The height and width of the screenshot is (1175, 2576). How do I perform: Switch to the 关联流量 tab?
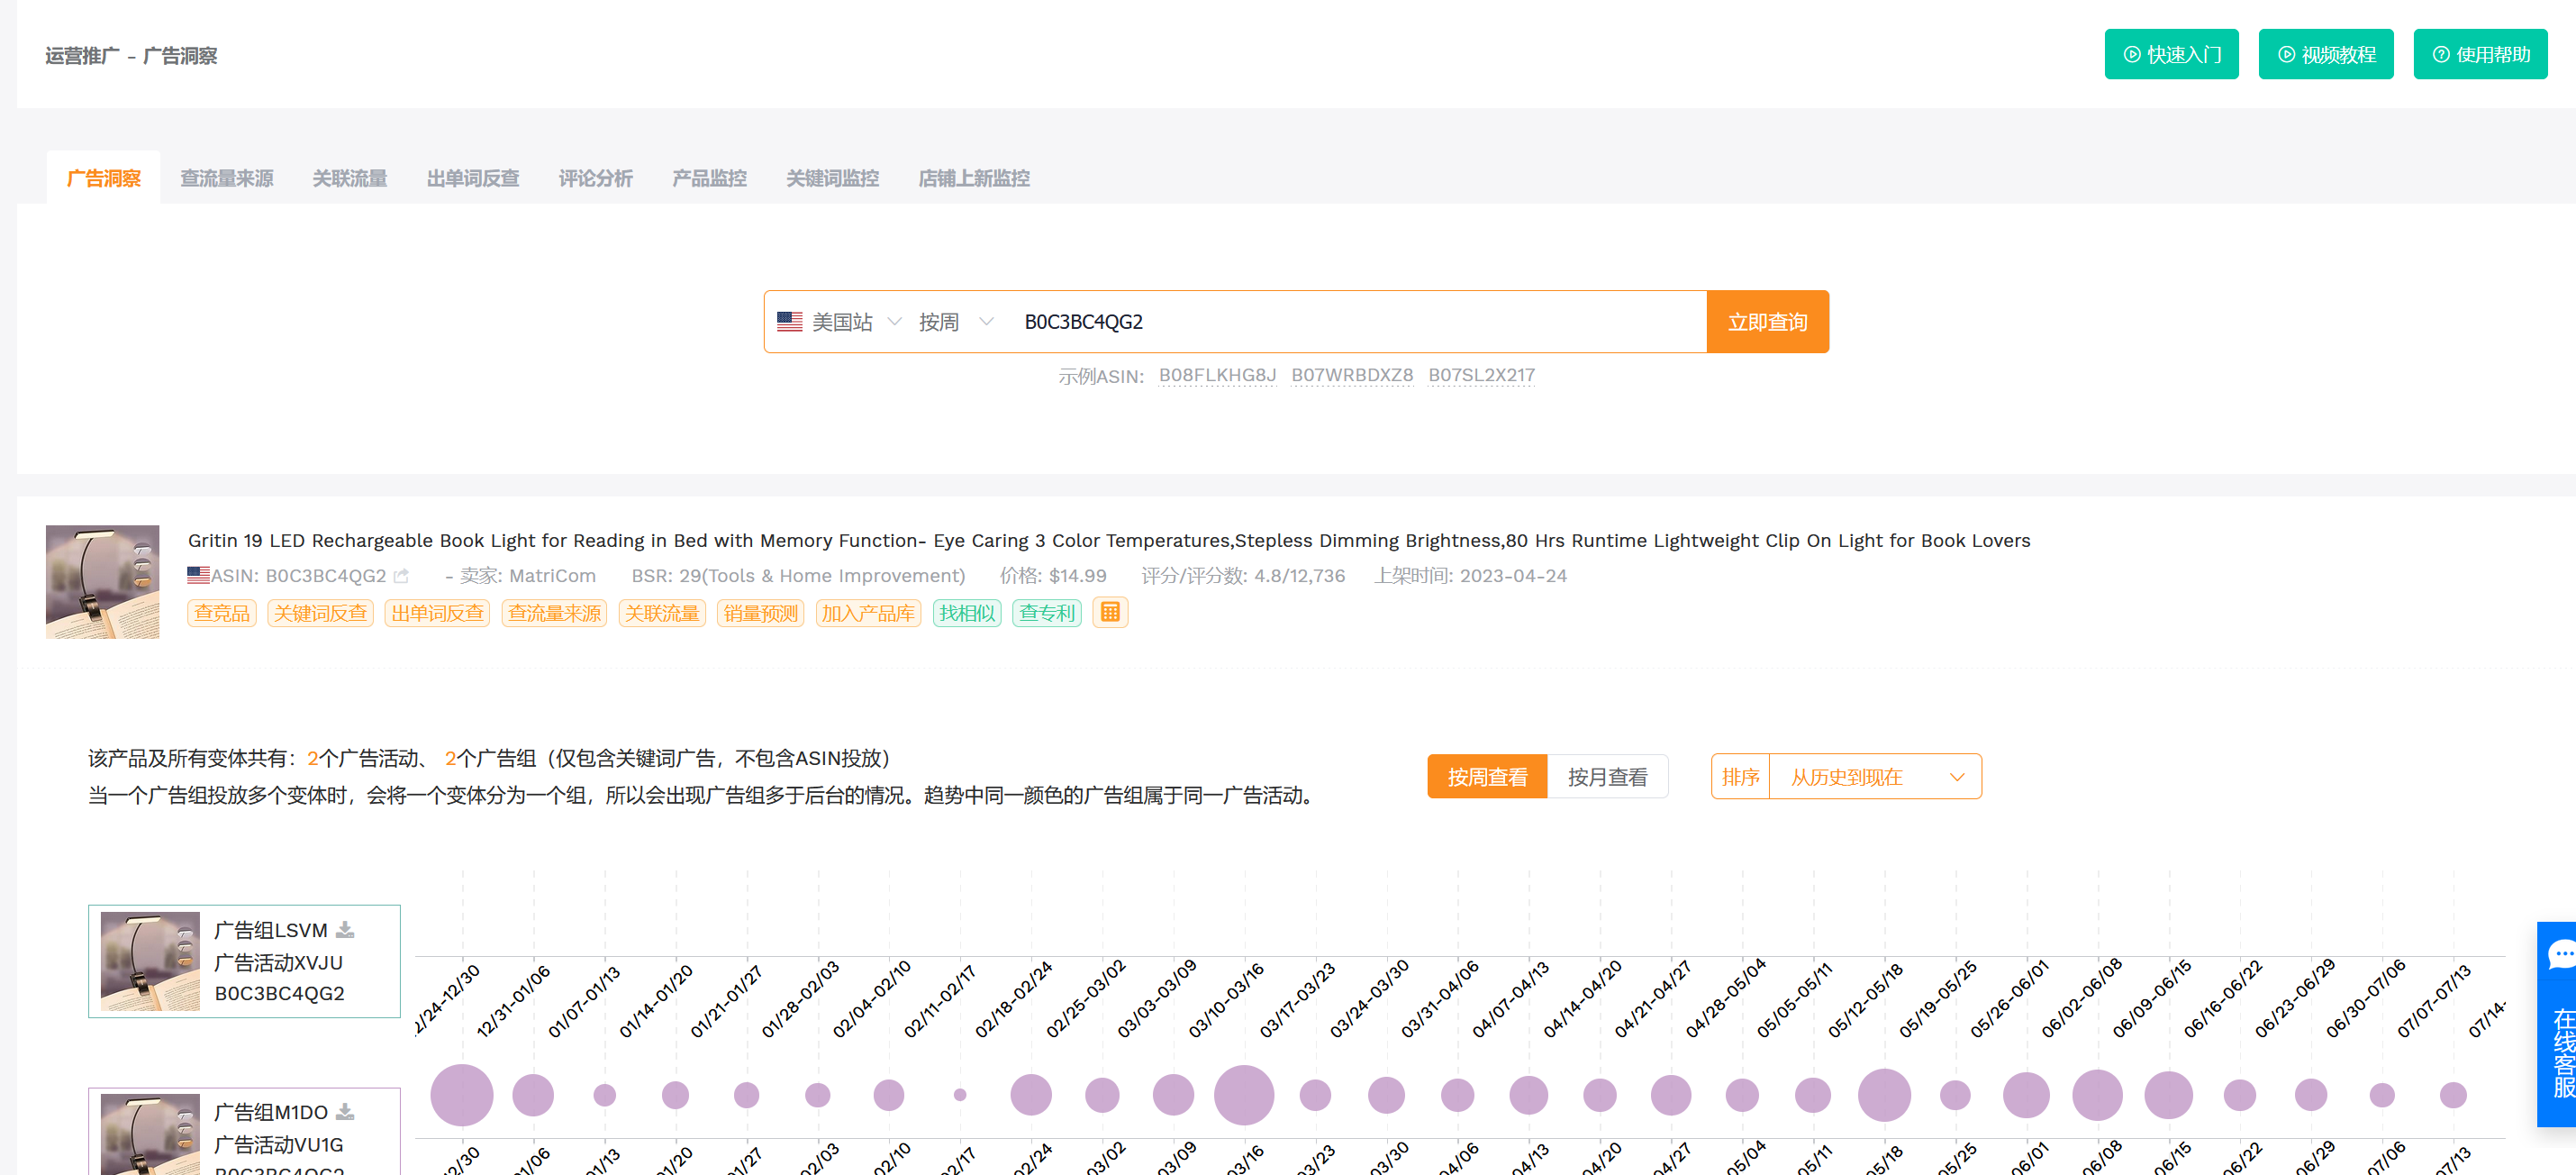click(x=349, y=178)
